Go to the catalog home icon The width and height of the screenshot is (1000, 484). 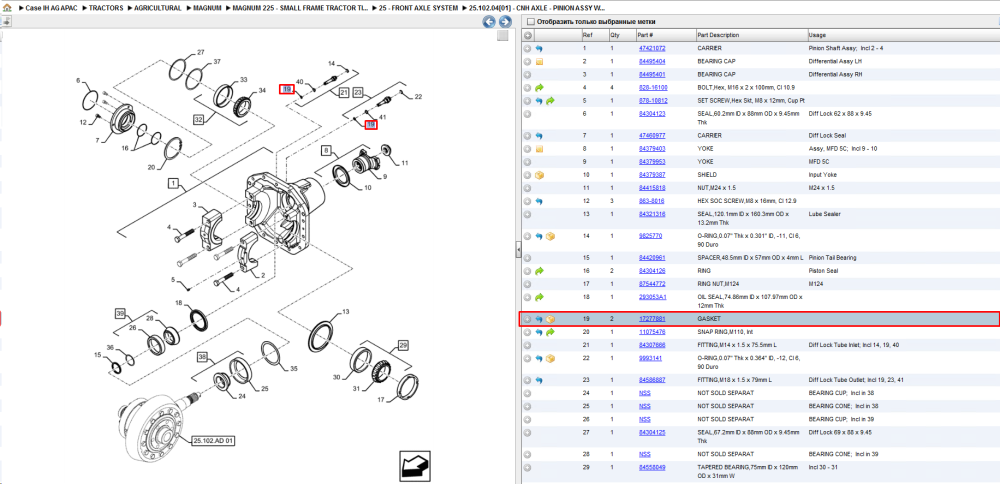7,8
